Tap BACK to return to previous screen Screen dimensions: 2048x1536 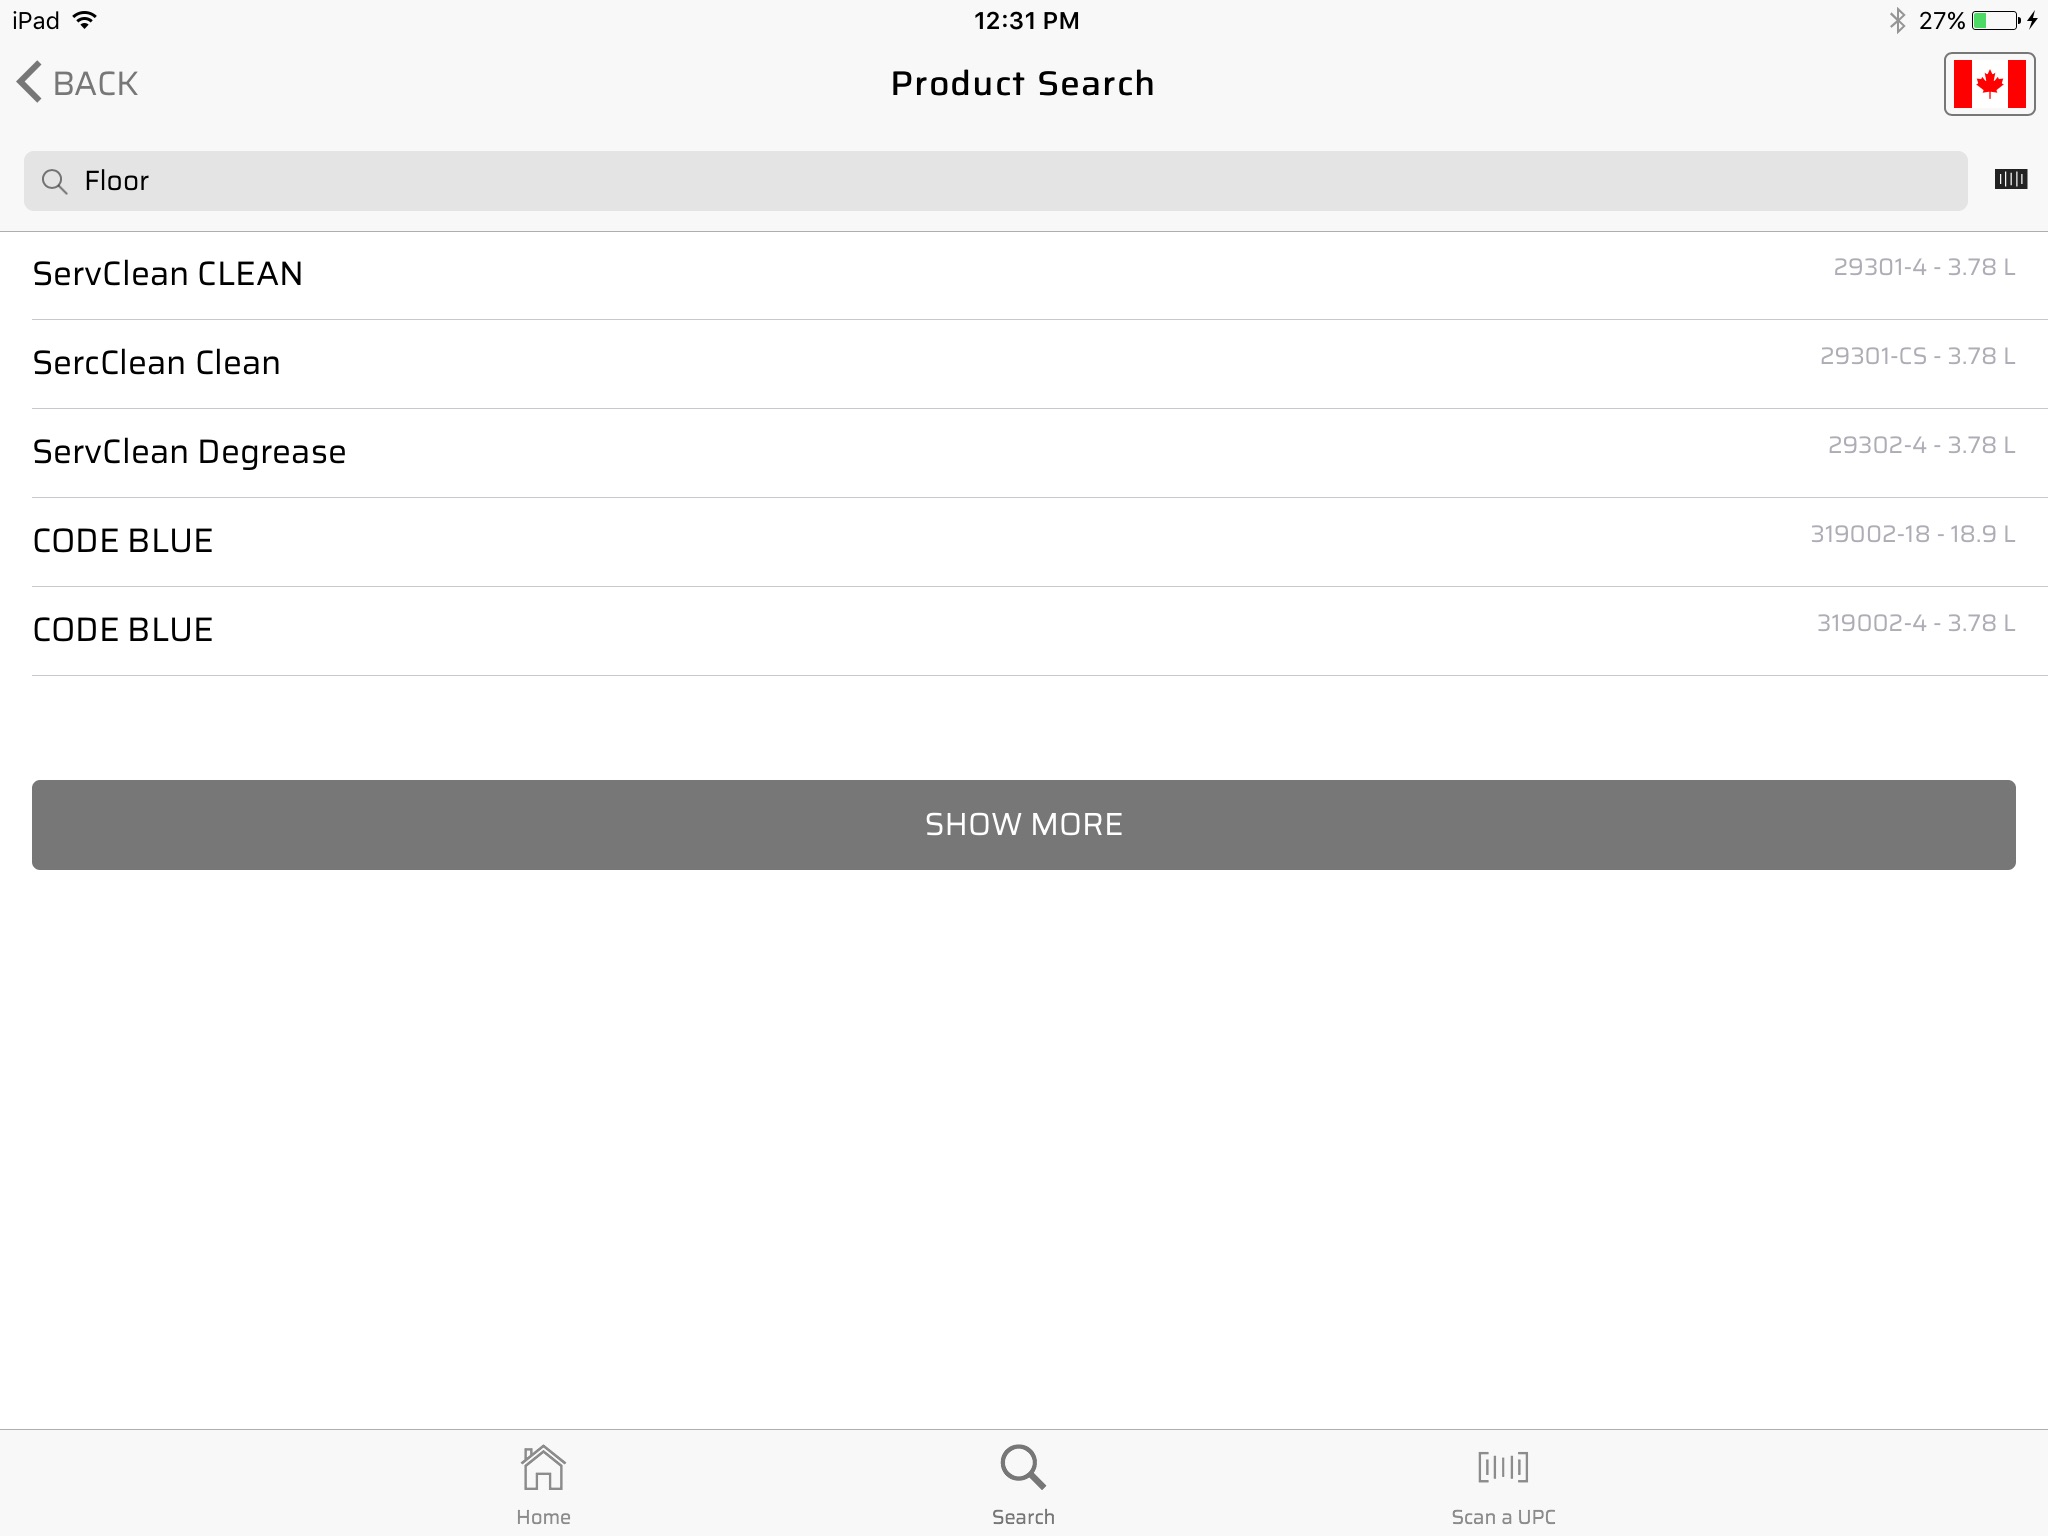coord(77,82)
